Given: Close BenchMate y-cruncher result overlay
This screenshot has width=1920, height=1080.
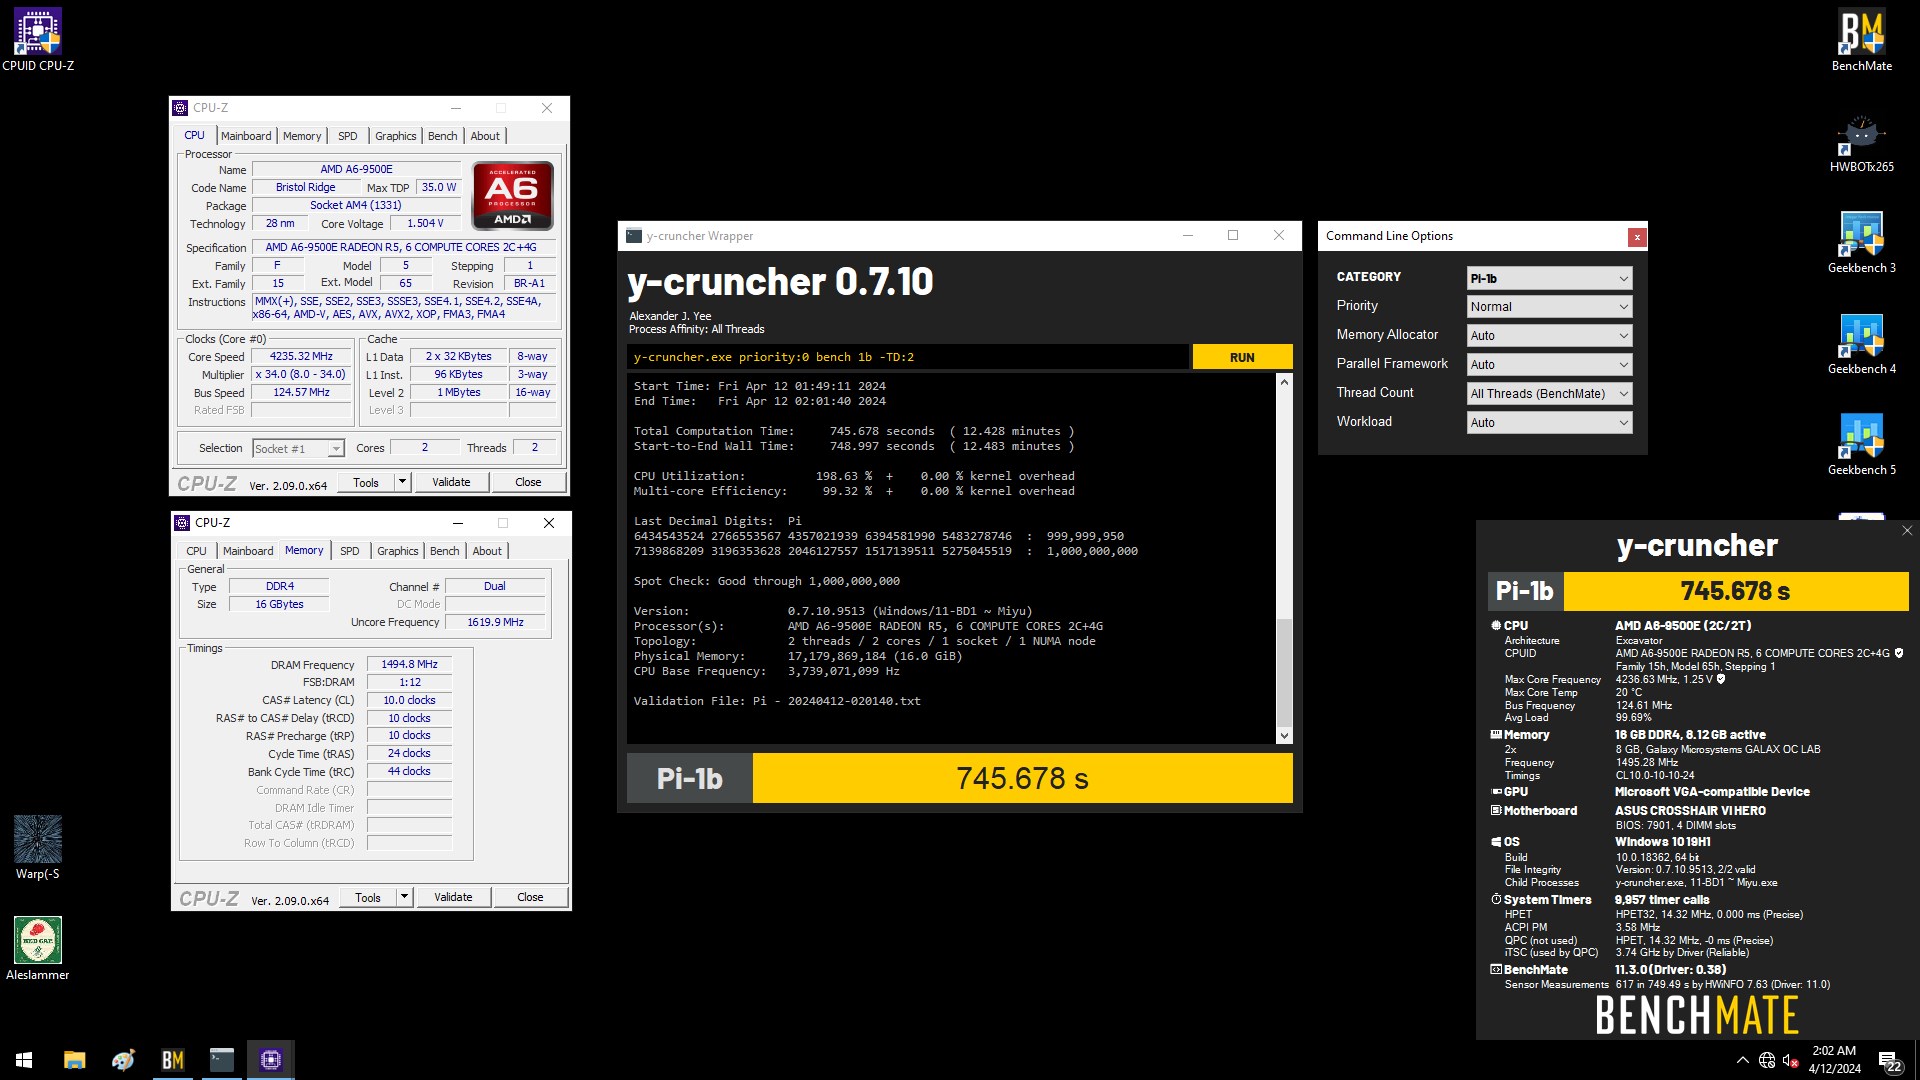Looking at the screenshot, I should (x=1906, y=531).
